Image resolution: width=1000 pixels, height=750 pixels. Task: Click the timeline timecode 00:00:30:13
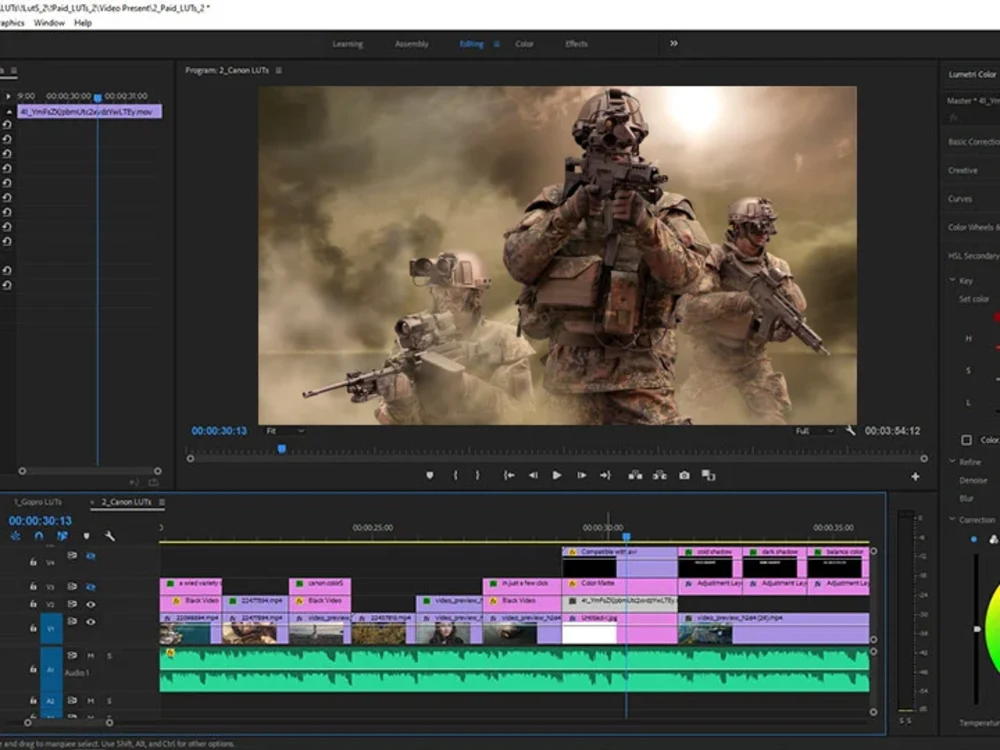pos(40,521)
